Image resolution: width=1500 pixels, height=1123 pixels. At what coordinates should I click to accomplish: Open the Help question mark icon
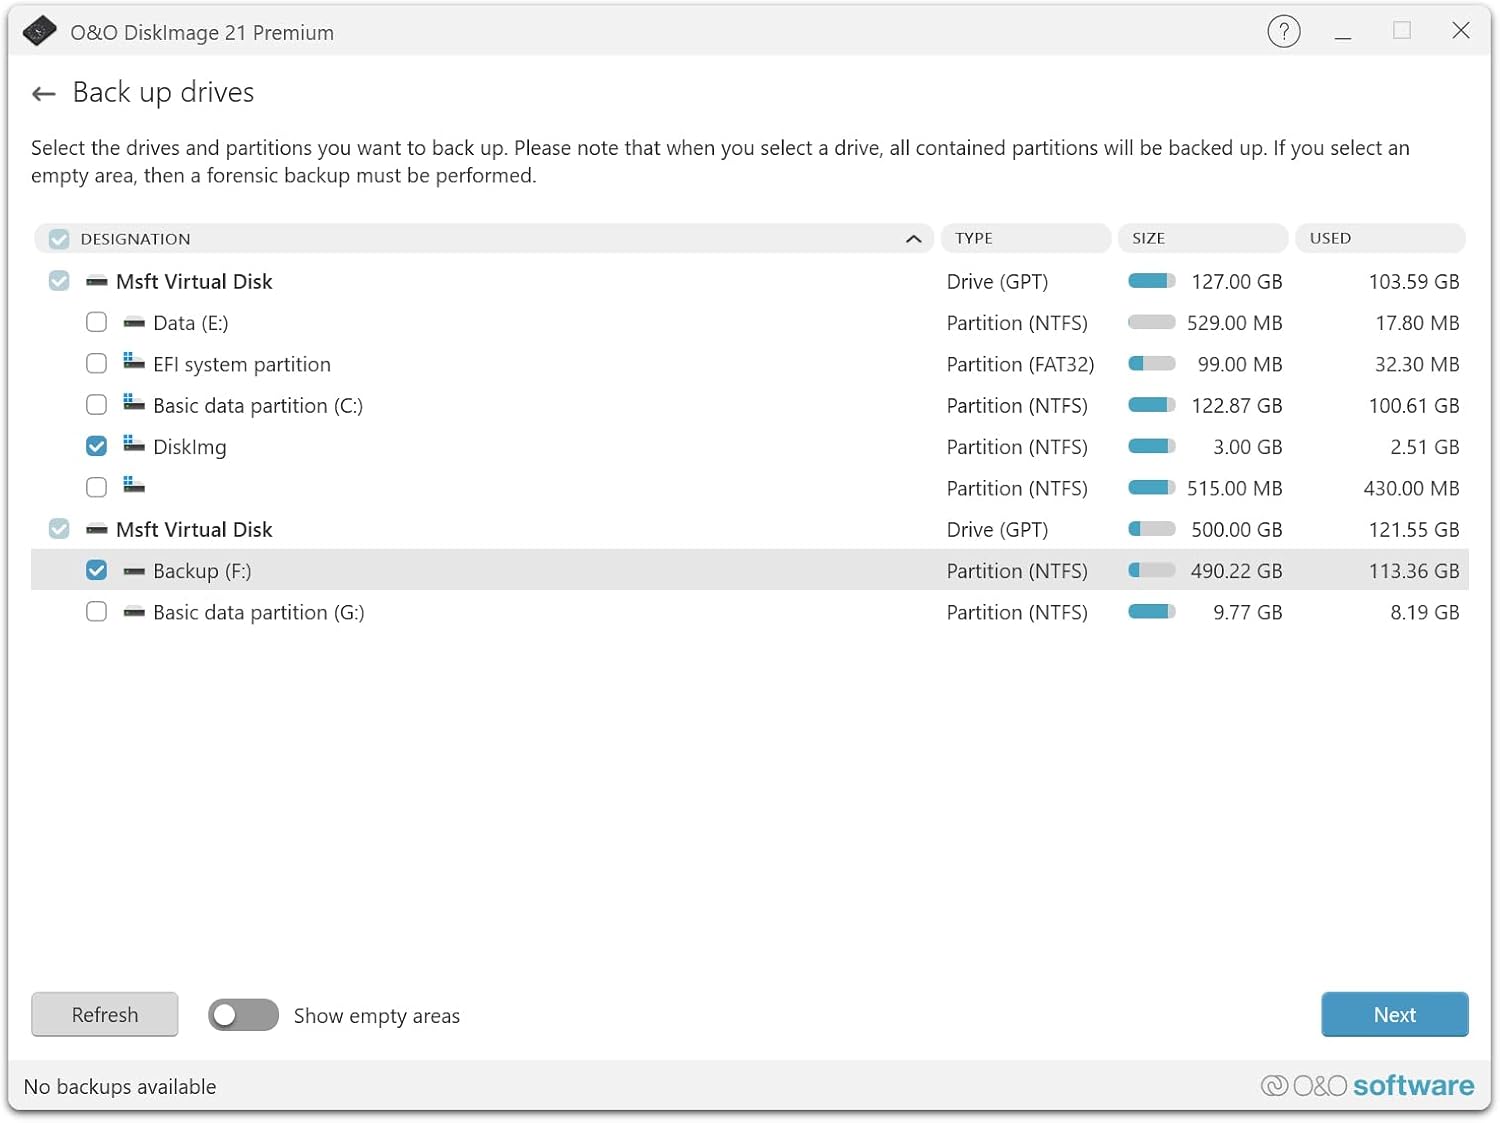(x=1283, y=31)
